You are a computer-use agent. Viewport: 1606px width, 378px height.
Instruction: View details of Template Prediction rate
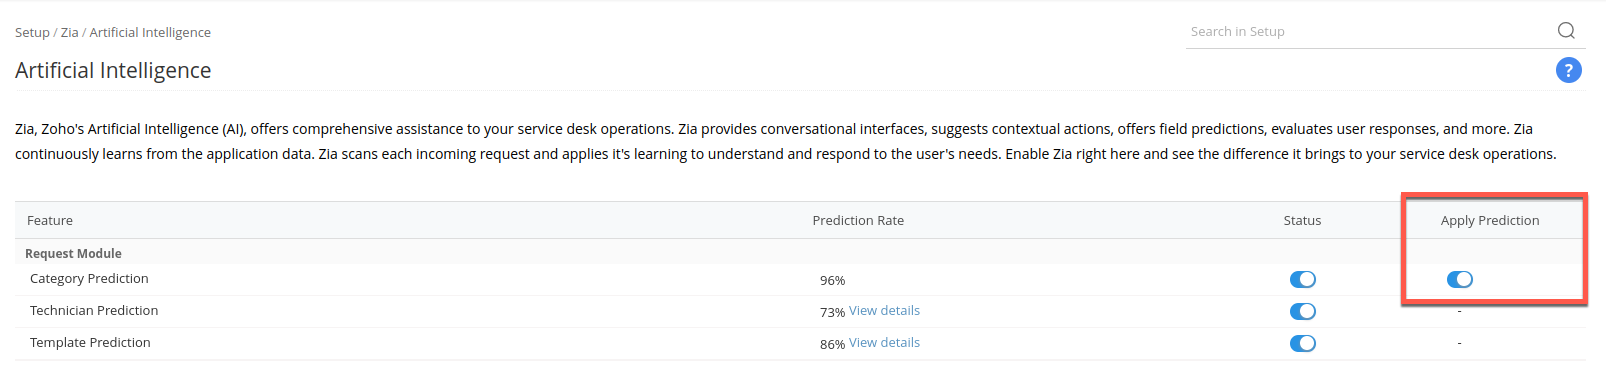click(x=884, y=343)
